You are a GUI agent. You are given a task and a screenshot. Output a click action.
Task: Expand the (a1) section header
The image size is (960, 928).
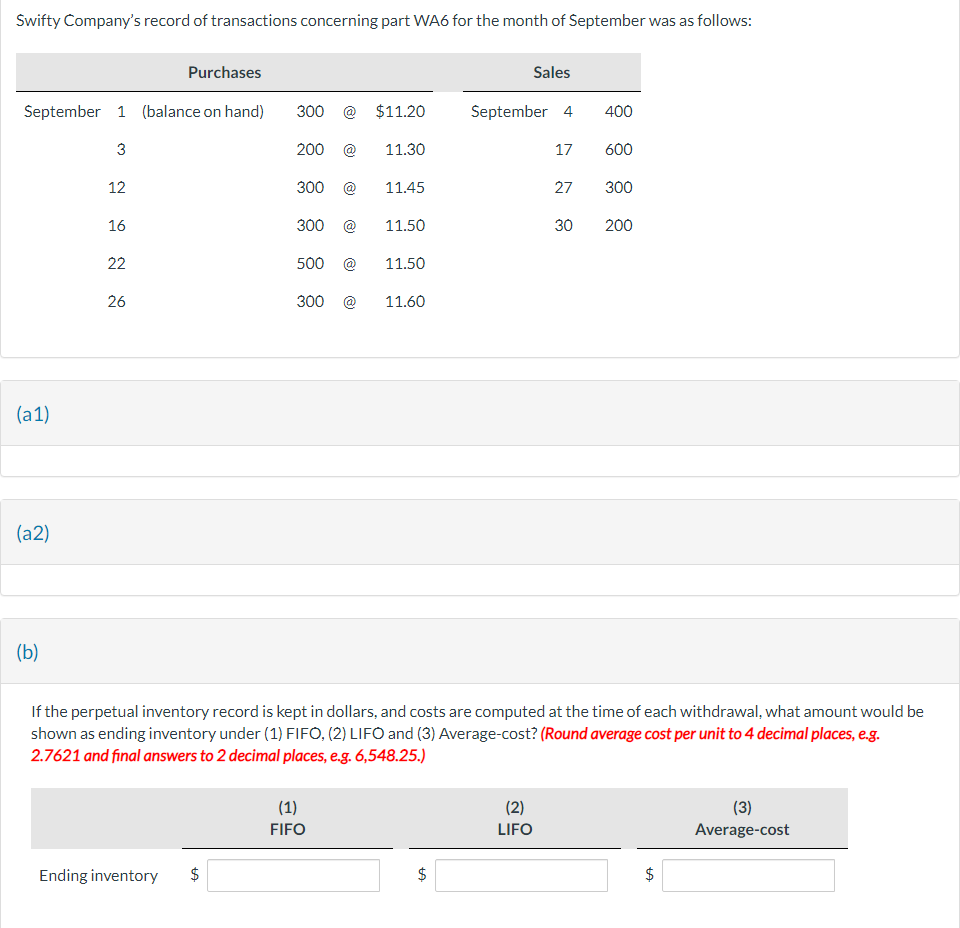click(31, 413)
